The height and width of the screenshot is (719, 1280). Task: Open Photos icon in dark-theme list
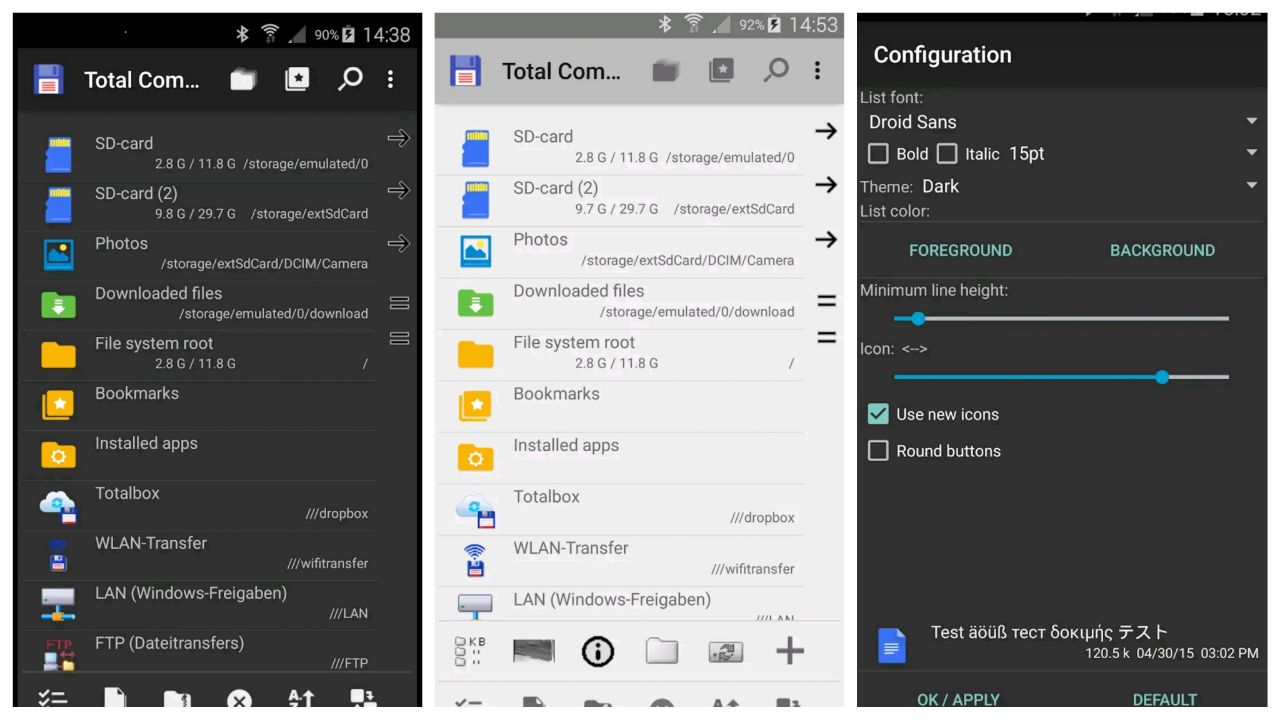click(x=59, y=256)
